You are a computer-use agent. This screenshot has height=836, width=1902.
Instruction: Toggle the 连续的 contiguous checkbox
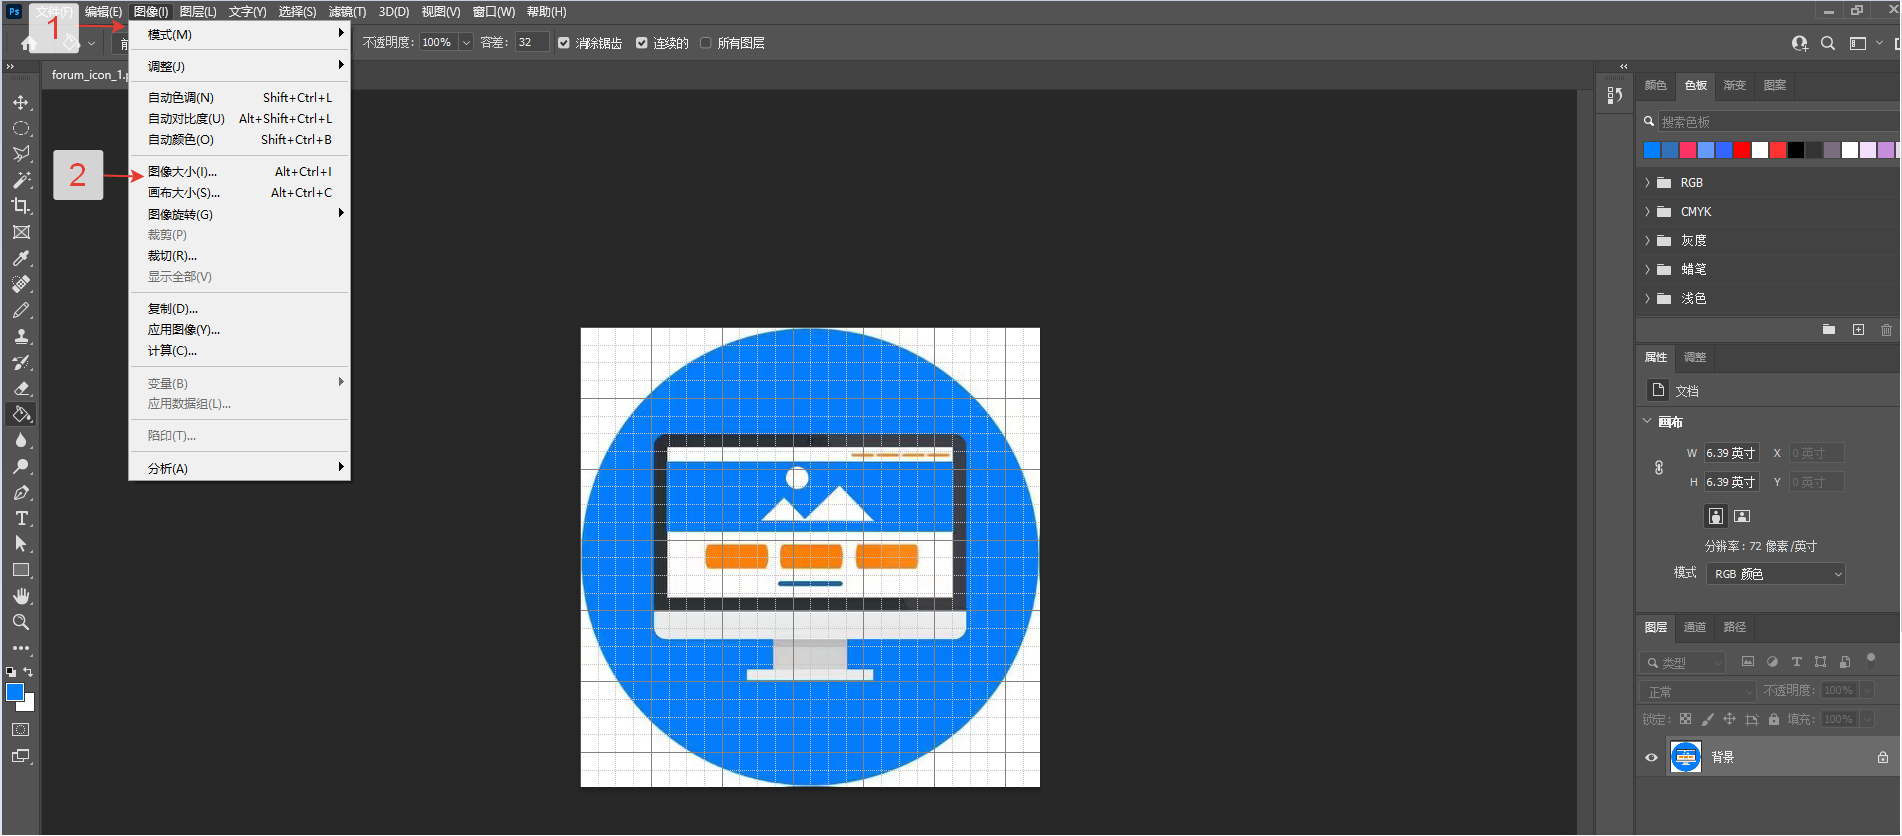[x=642, y=43]
